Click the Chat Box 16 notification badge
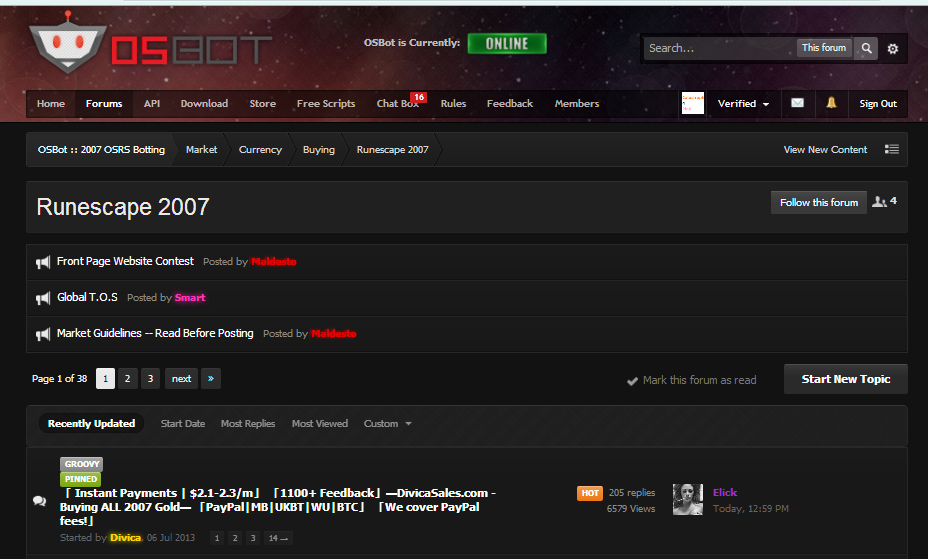The height and width of the screenshot is (559, 928). (418, 97)
